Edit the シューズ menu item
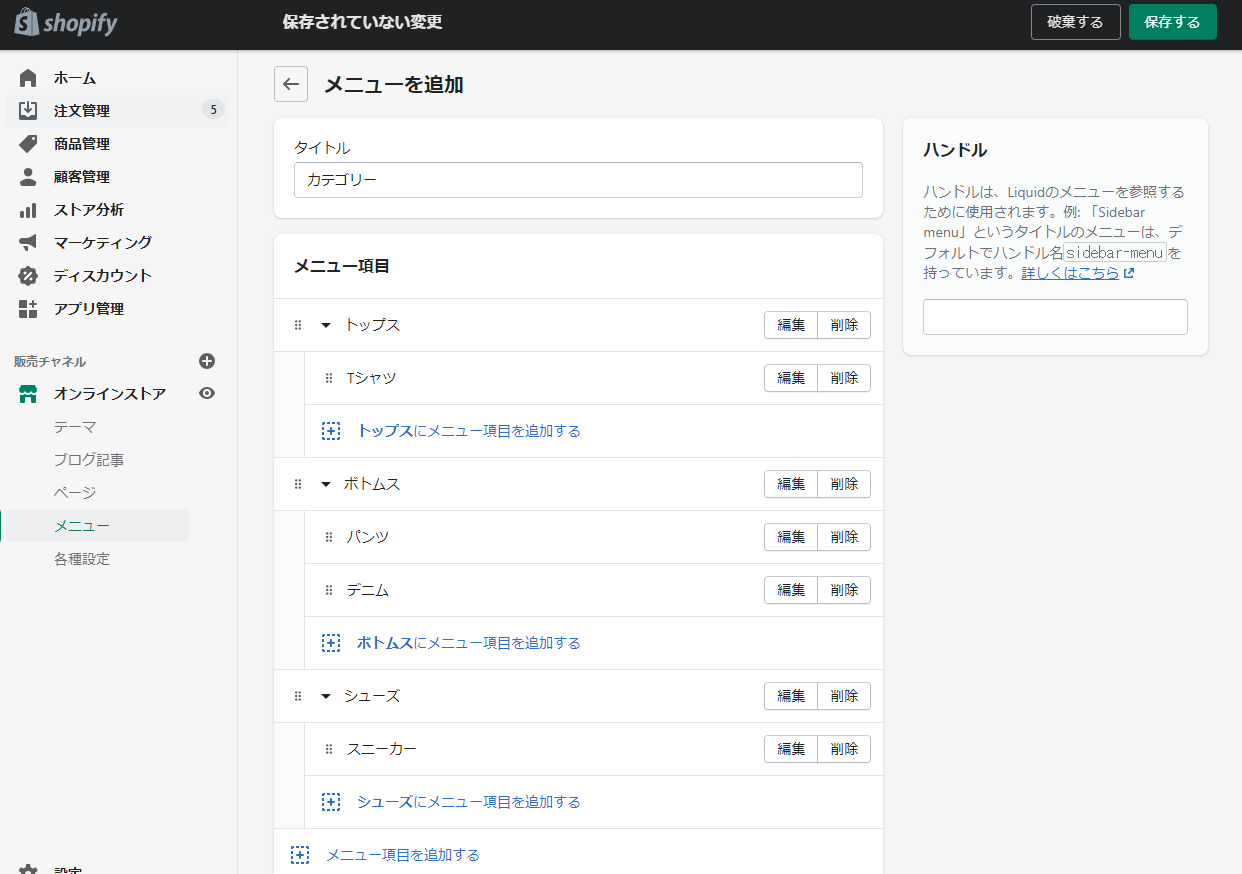The width and height of the screenshot is (1242, 874). coord(791,696)
